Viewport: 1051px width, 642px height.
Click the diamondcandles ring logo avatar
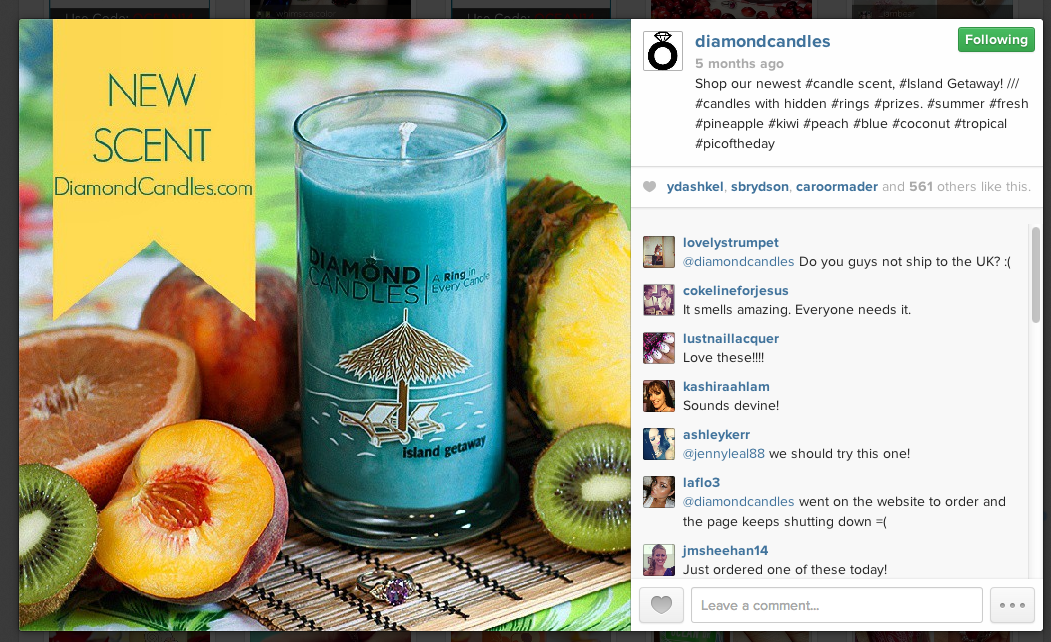coord(662,51)
